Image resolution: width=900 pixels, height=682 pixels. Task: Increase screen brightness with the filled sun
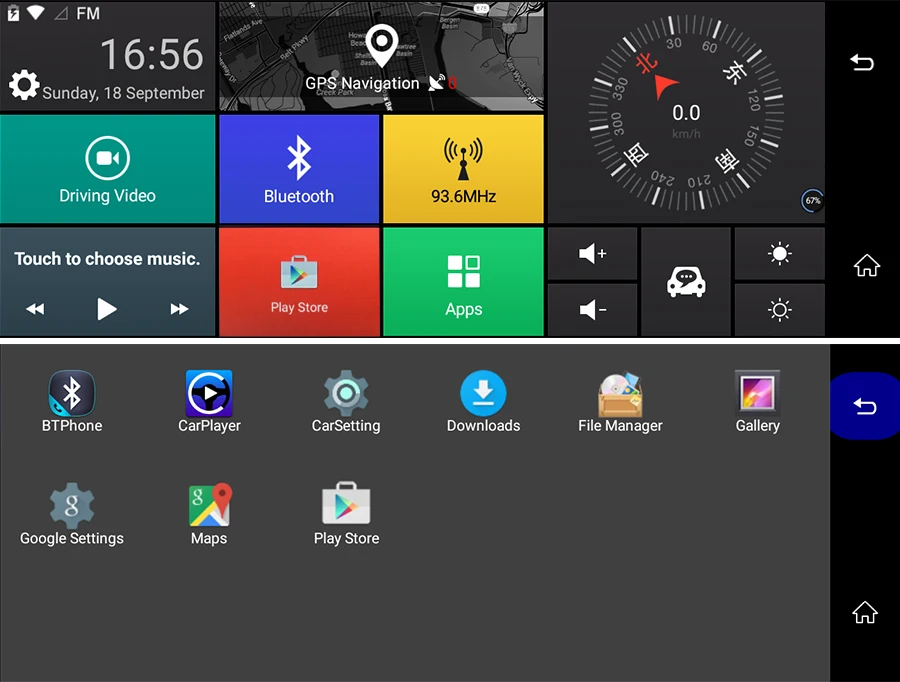[779, 254]
